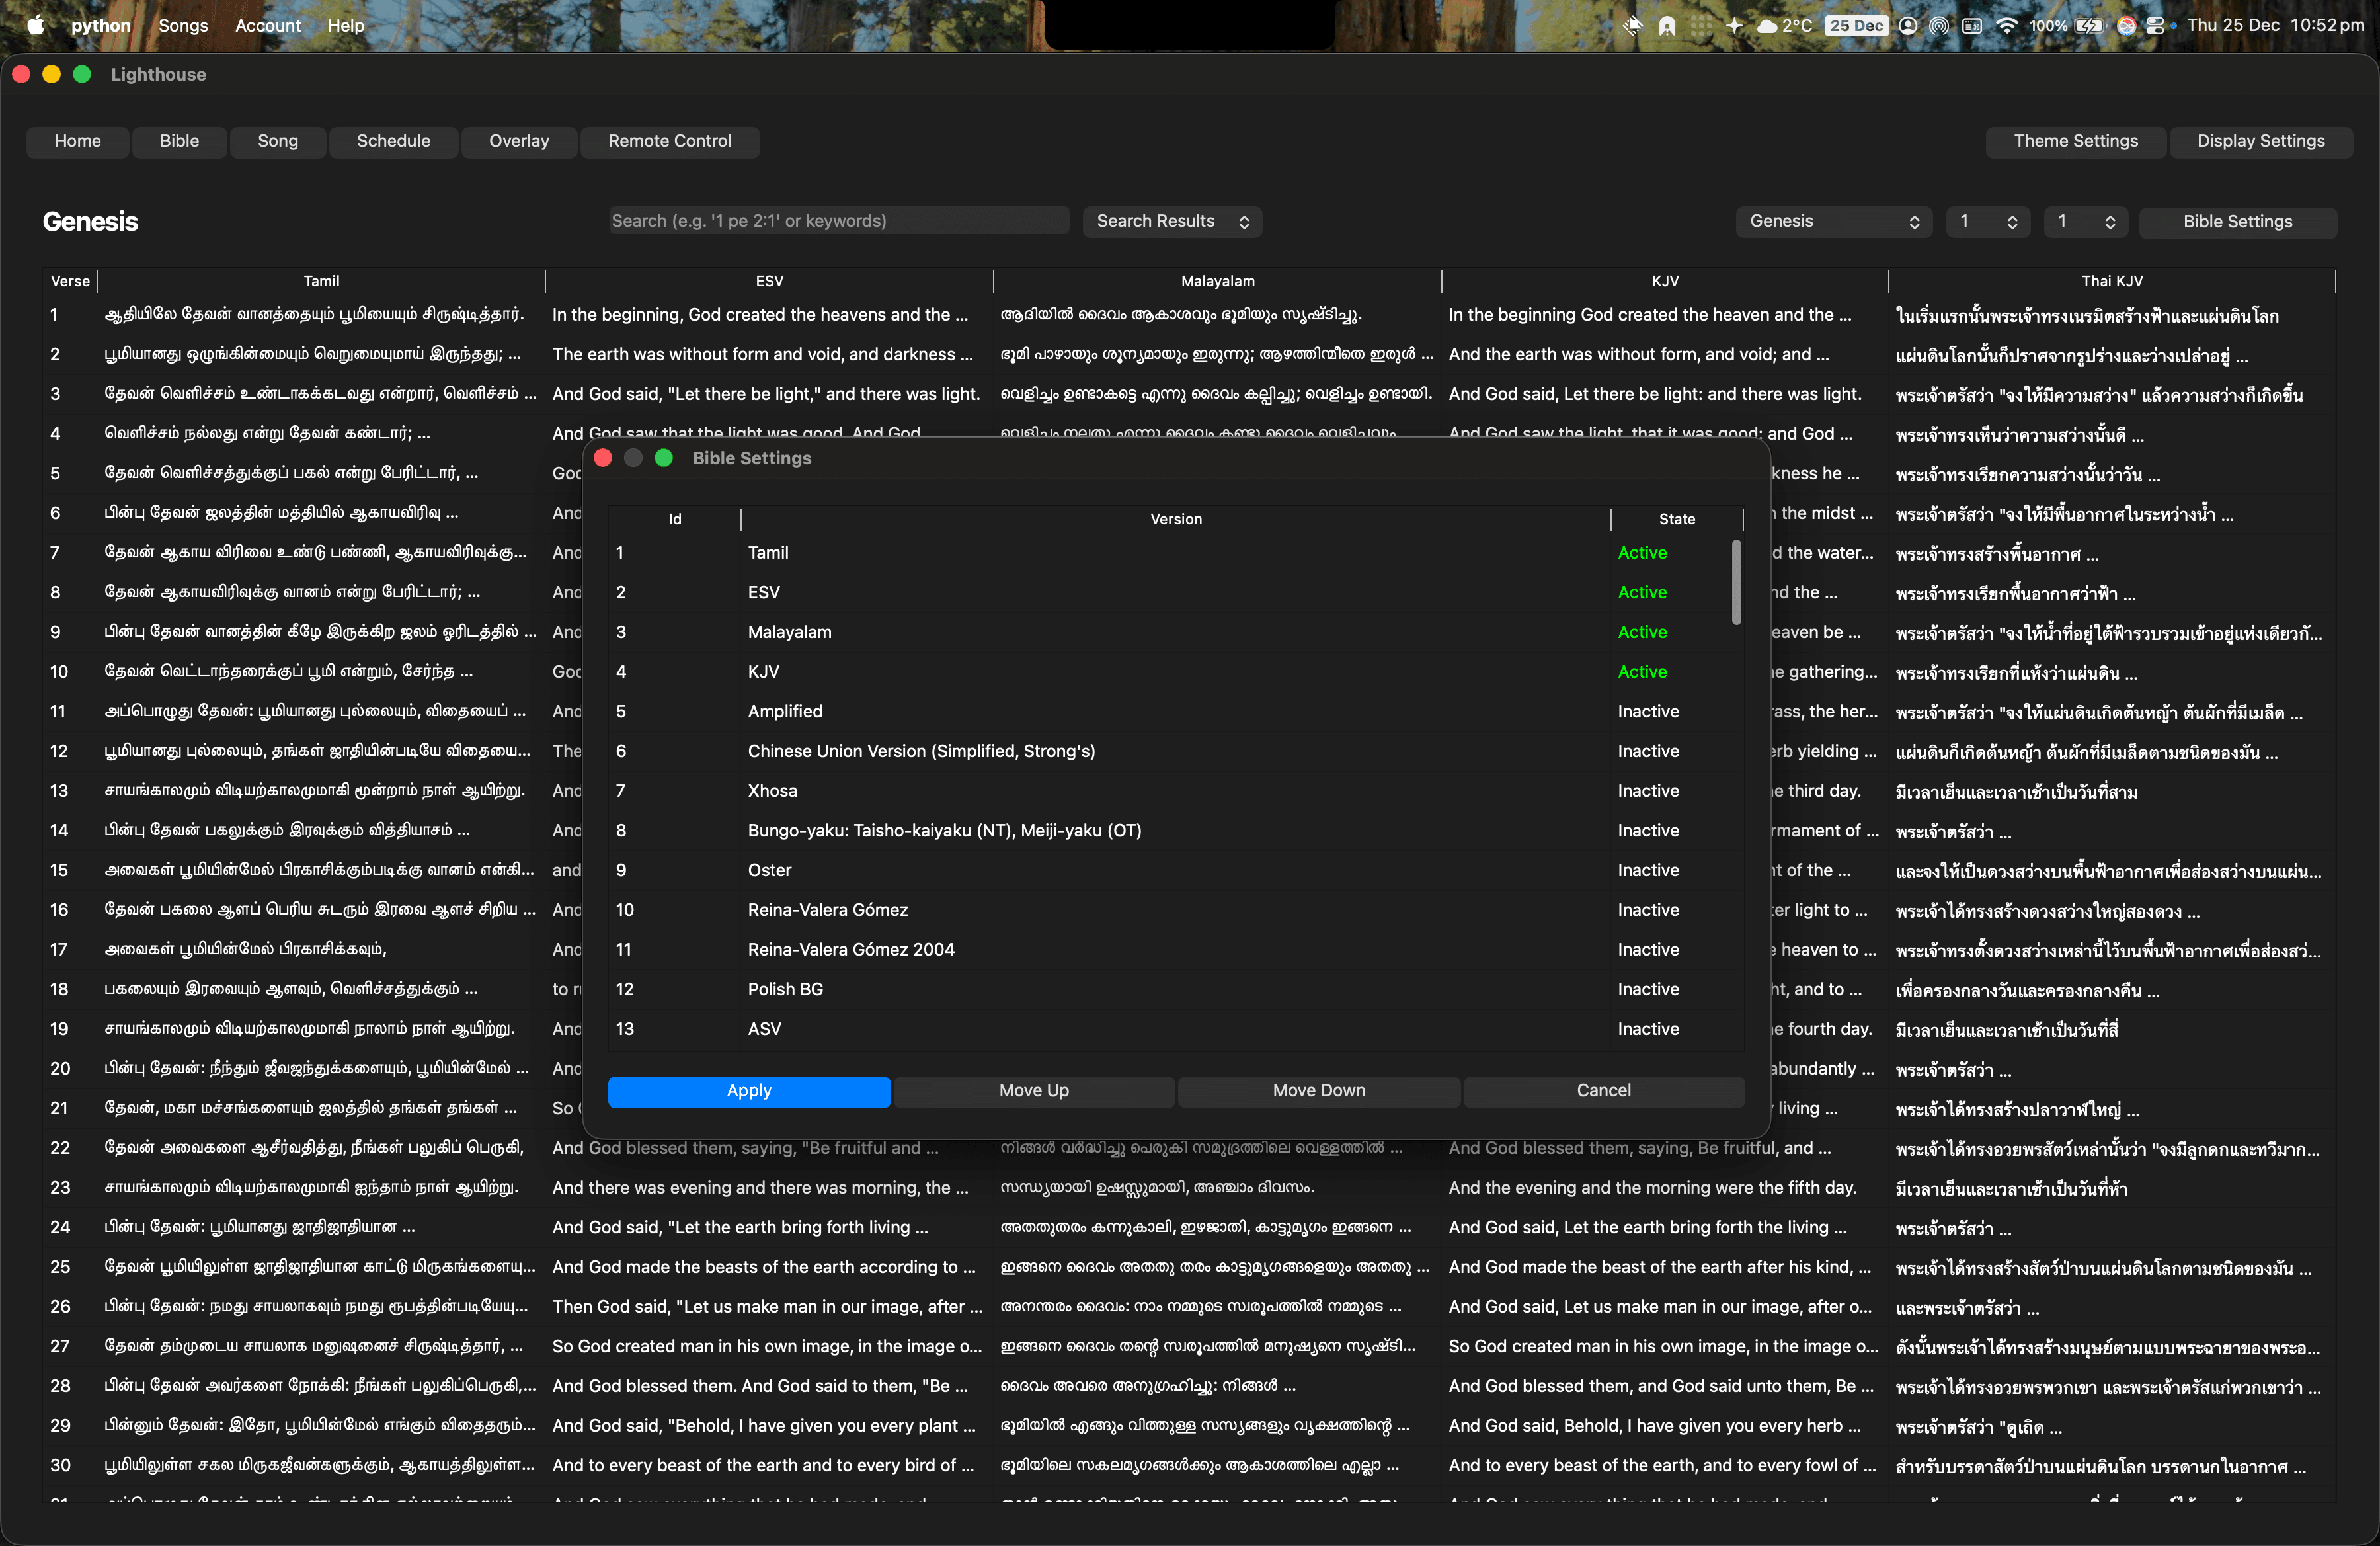
Task: Click the battery charging icon
Action: pyautogui.click(x=2089, y=25)
